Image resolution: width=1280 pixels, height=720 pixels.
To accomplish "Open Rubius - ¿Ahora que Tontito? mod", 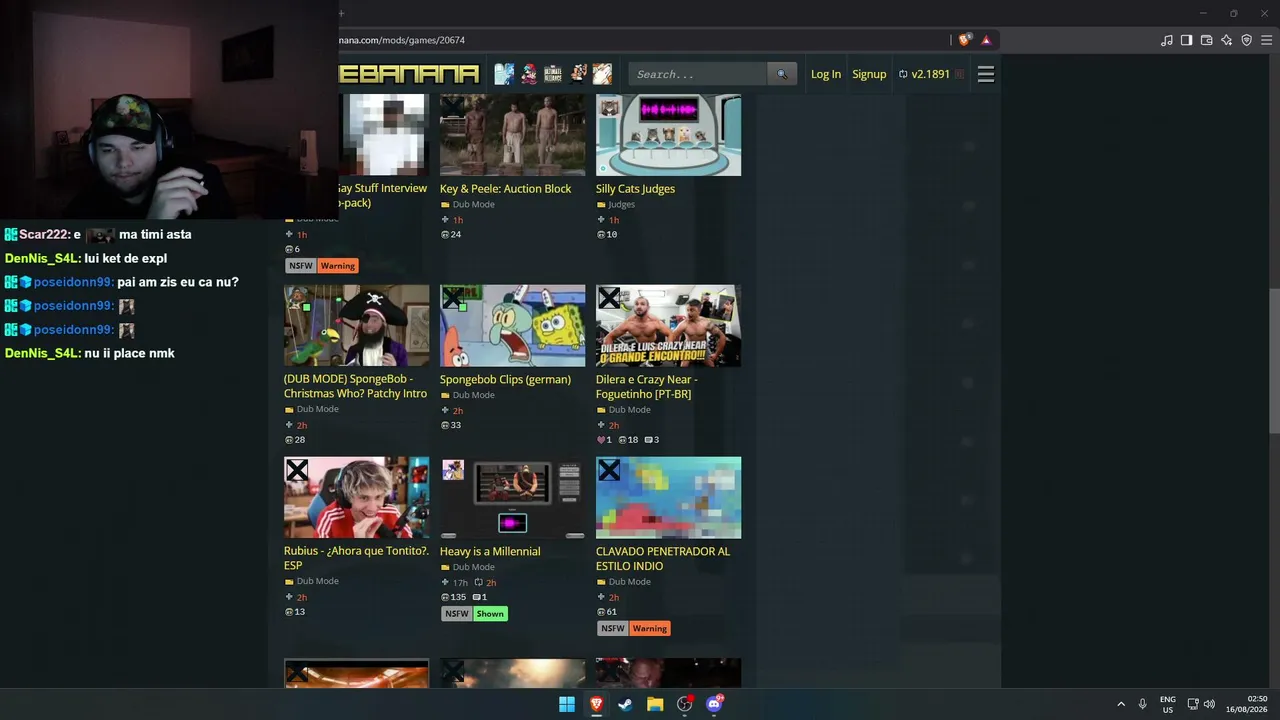I will pos(356,558).
